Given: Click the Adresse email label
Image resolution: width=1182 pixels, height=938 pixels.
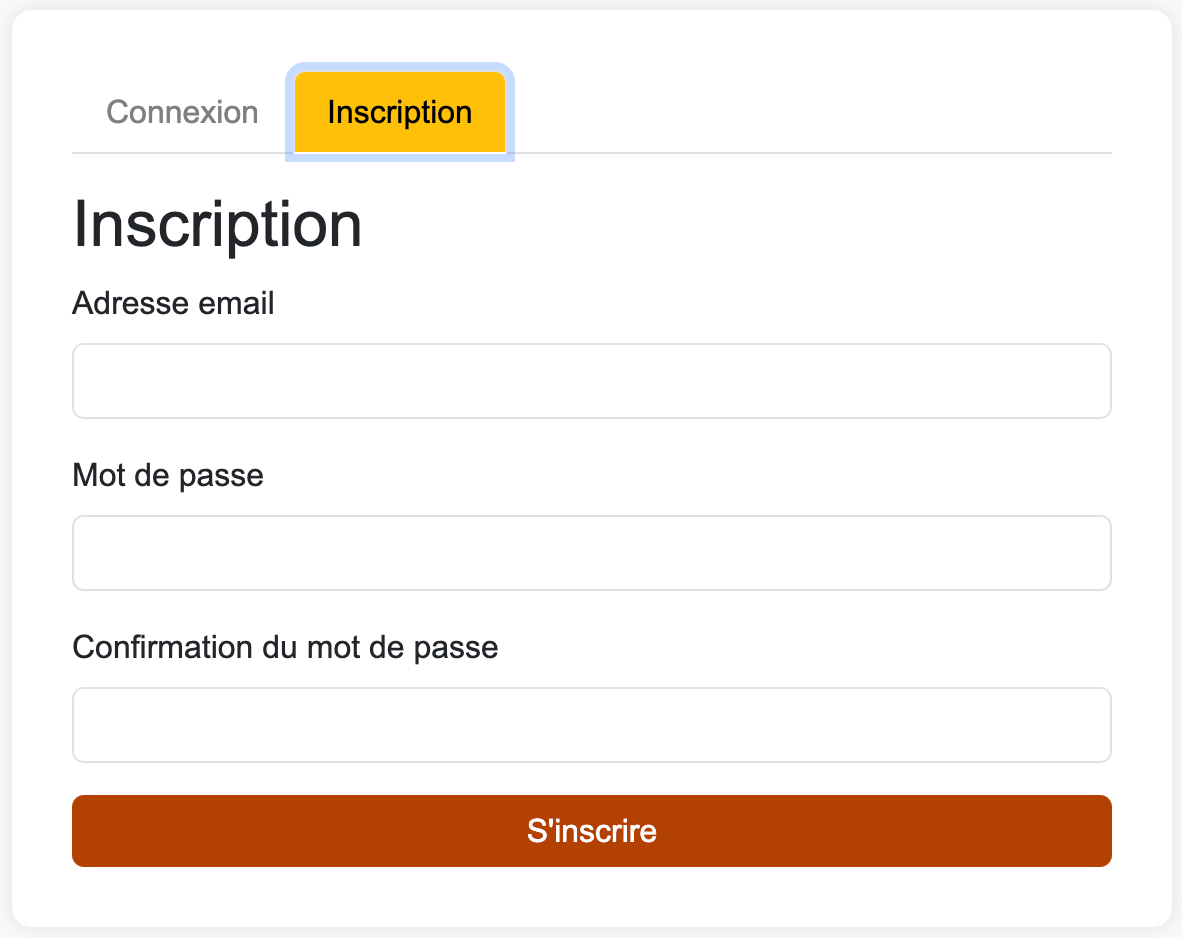Looking at the screenshot, I should (172, 303).
